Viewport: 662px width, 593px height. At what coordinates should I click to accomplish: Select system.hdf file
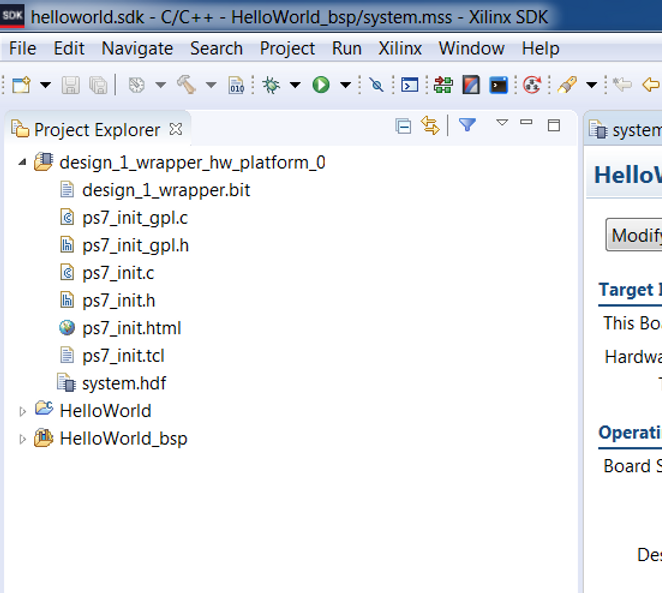124,383
